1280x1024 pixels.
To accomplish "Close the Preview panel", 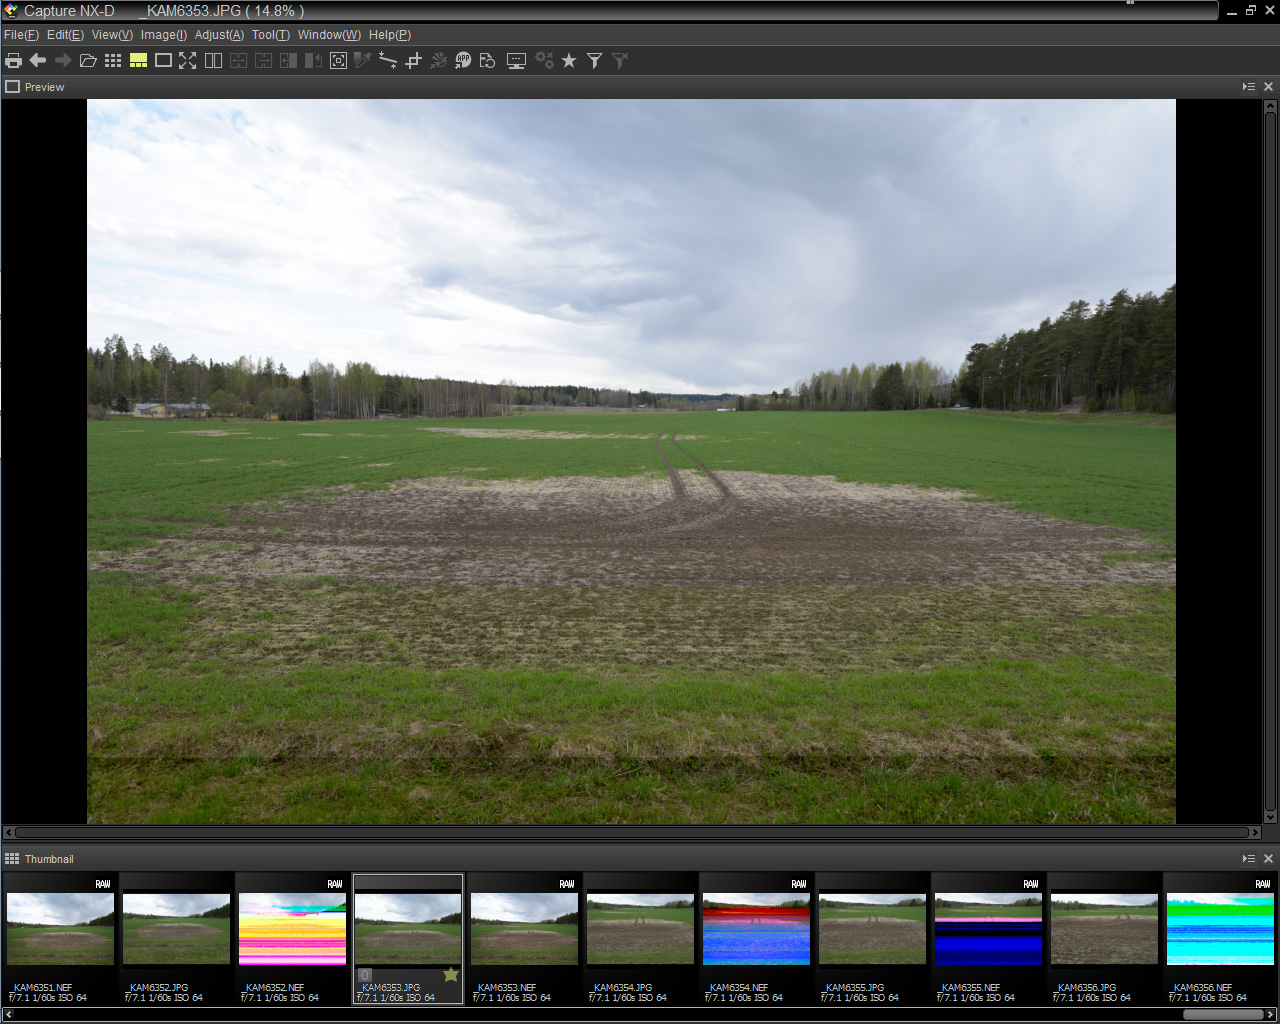I will coord(1269,87).
